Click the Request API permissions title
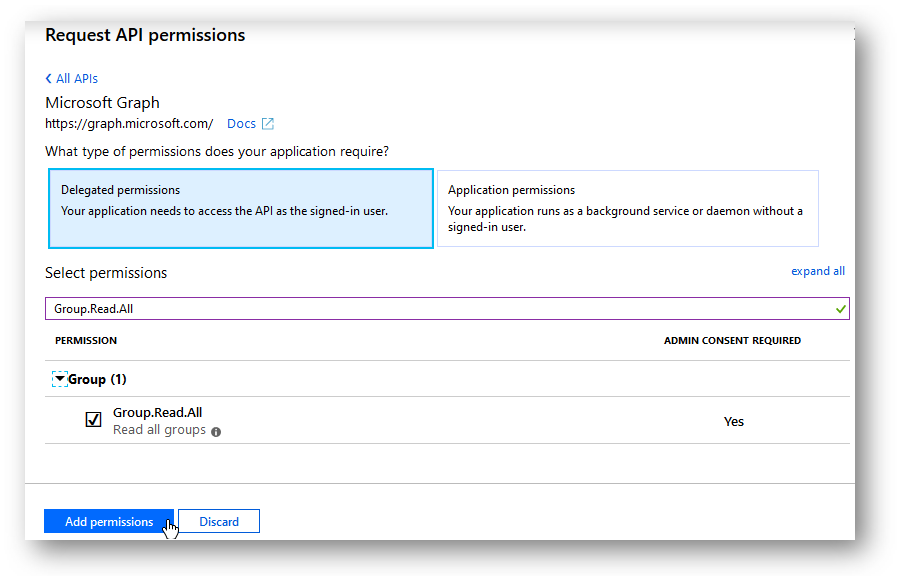Screen dimensions: 905x576 click(145, 35)
